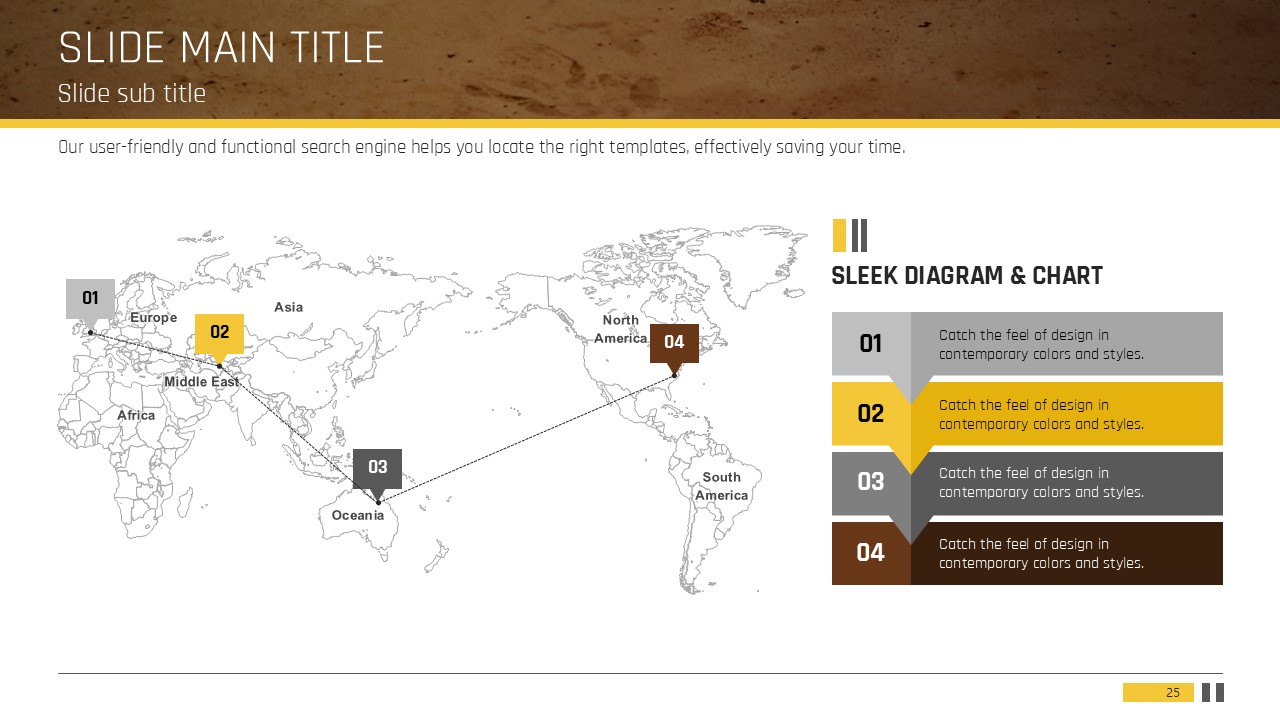The image size is (1280, 720).
Task: Select the yellow 02 list number block
Action: [x=871, y=413]
